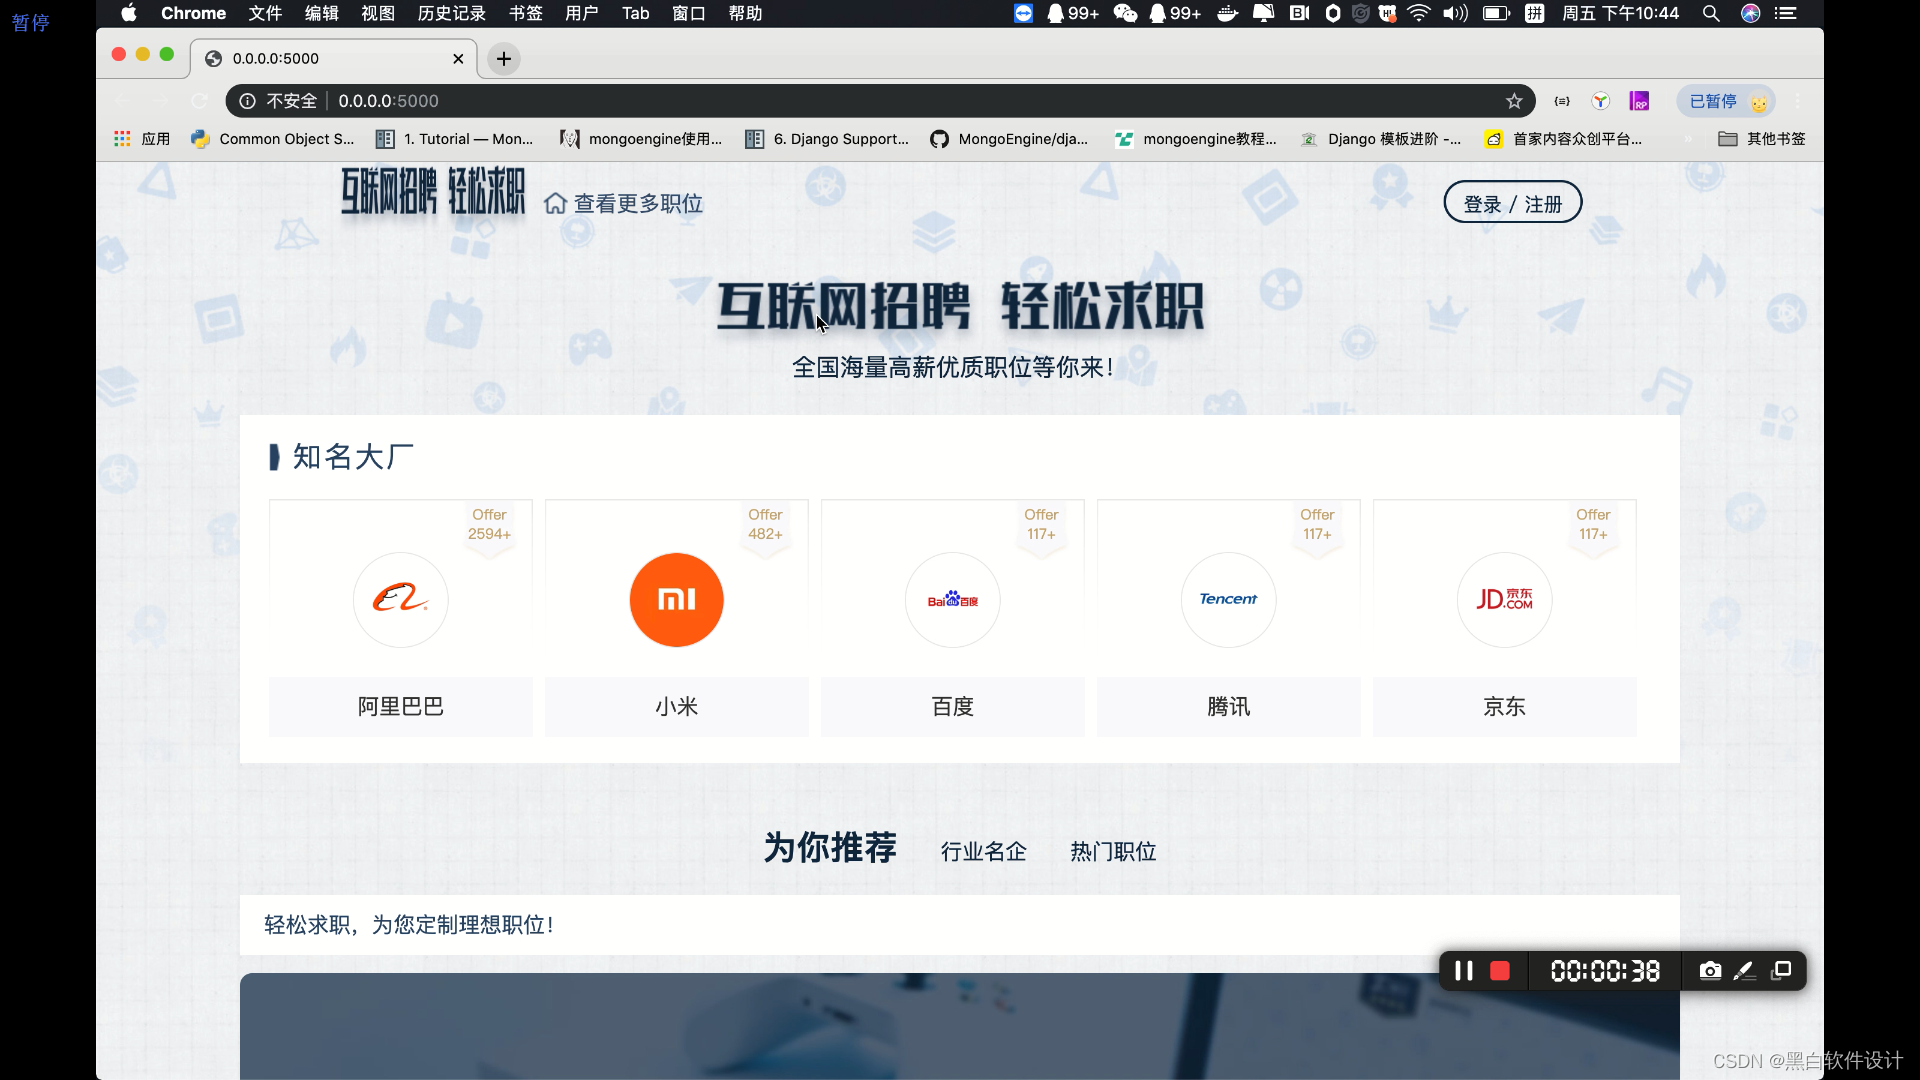Click the 百度 company label
The image size is (1920, 1080).
click(x=952, y=707)
